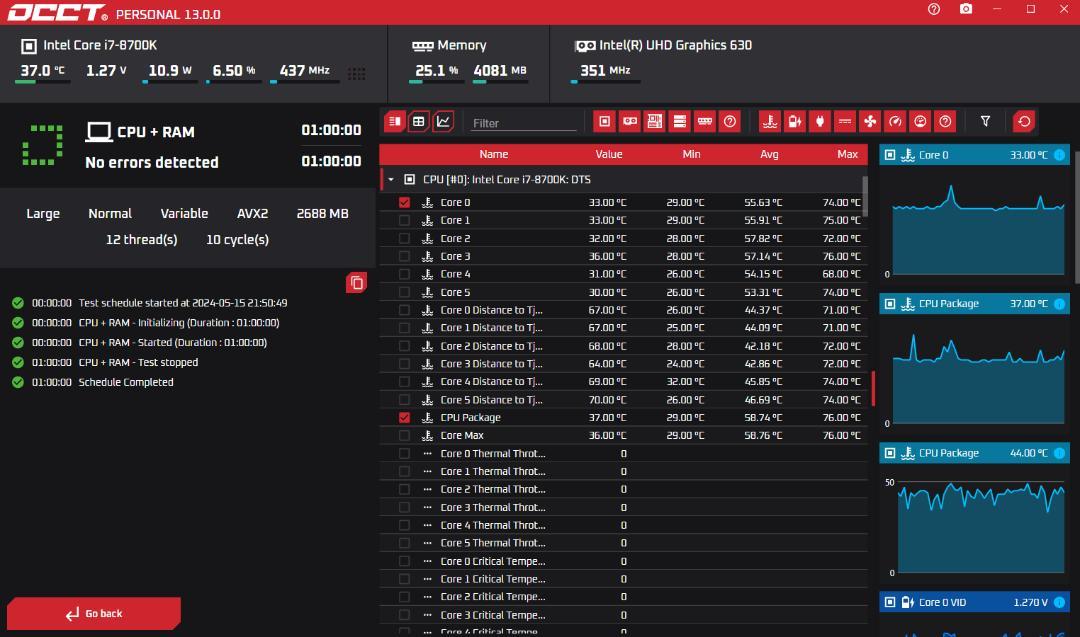The width and height of the screenshot is (1080, 637).
Task: Toggle the voltage sensor type filter
Action: tap(795, 122)
